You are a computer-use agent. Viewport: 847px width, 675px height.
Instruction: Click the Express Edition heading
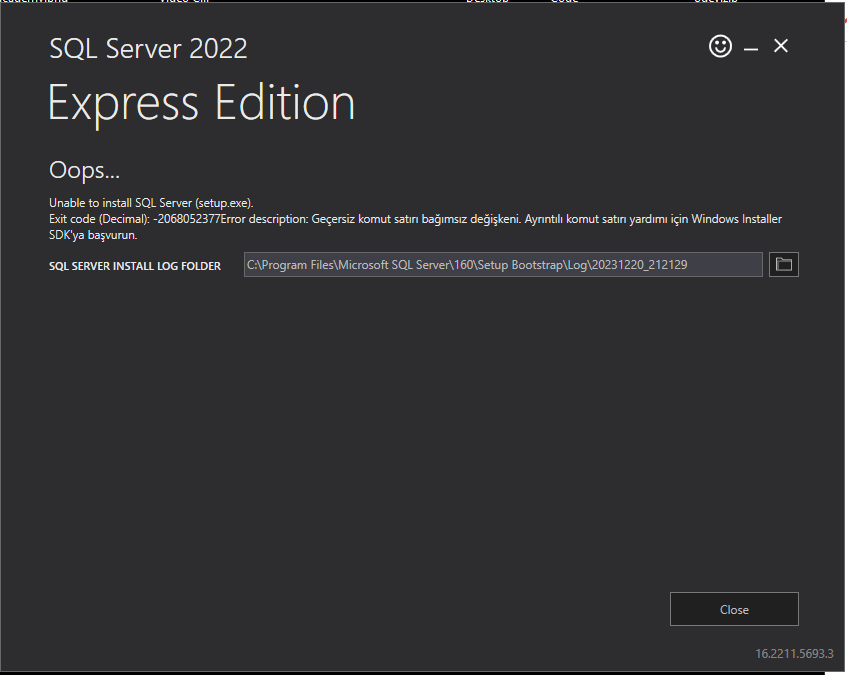[x=200, y=102]
